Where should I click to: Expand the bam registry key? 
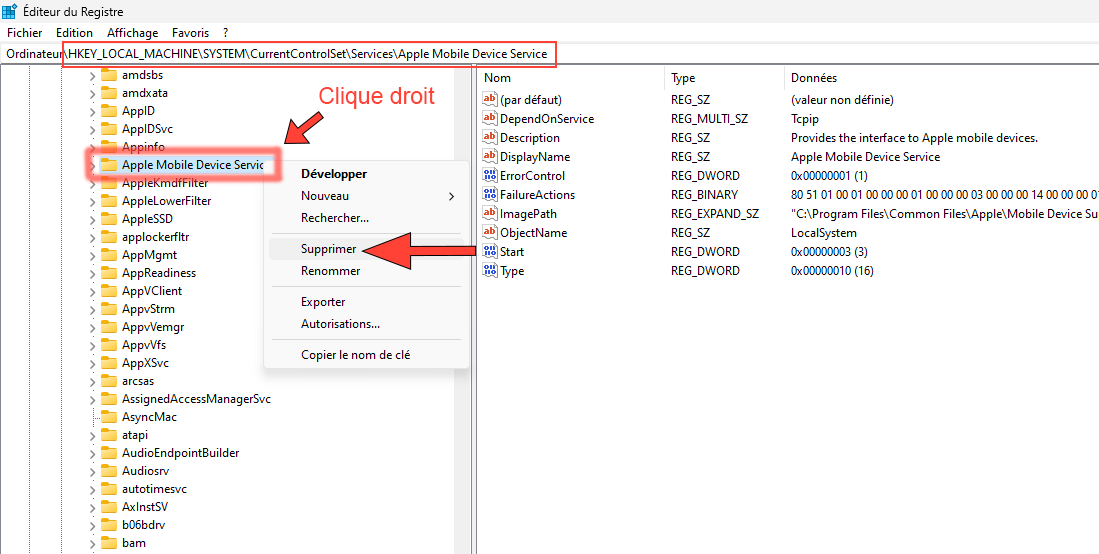pos(92,543)
